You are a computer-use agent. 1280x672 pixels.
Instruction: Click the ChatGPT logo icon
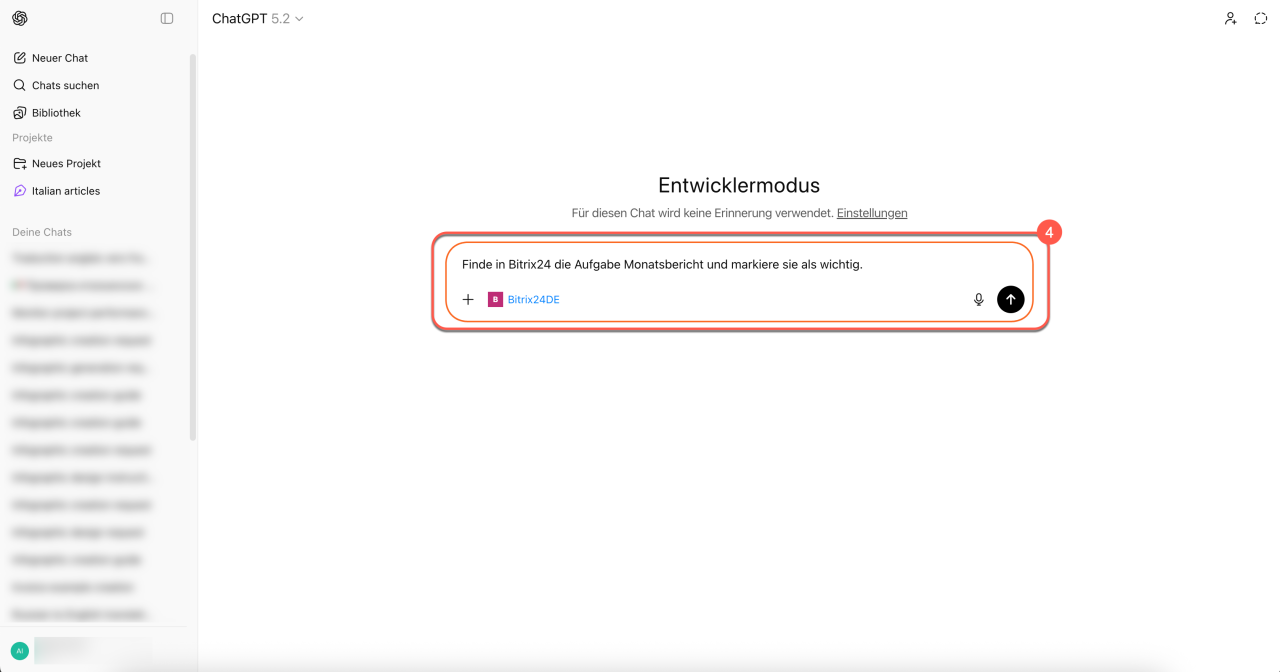pos(20,18)
